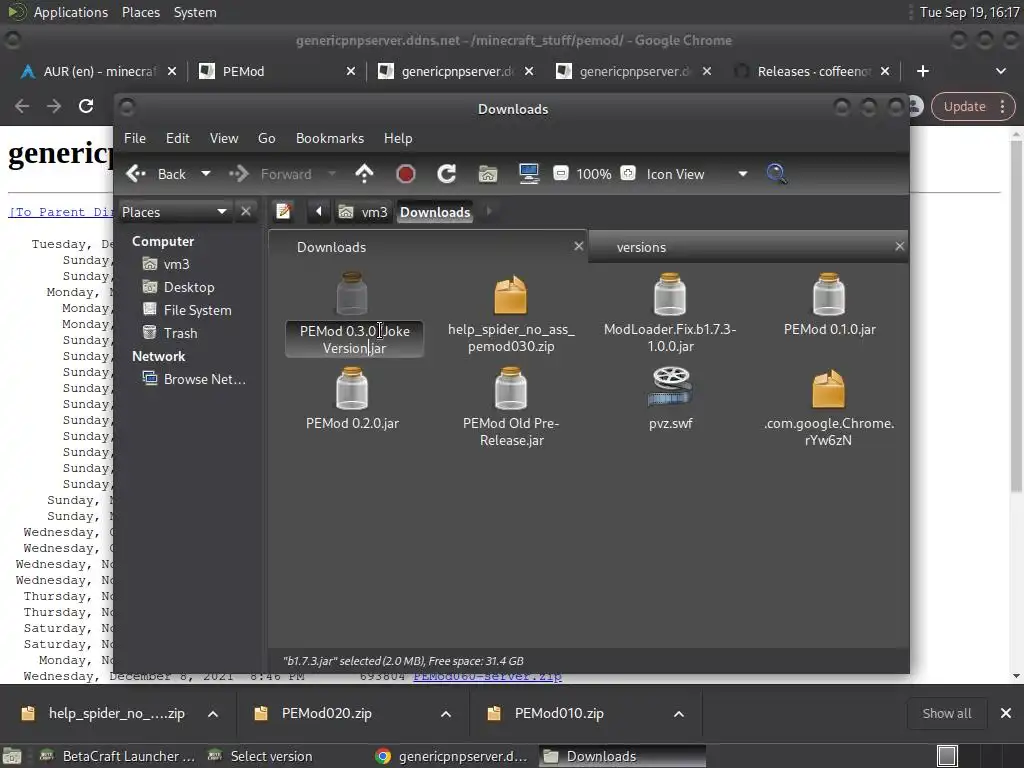The height and width of the screenshot is (768, 1024).
Task: Select the pvz.swf film reel icon
Action: (670, 387)
